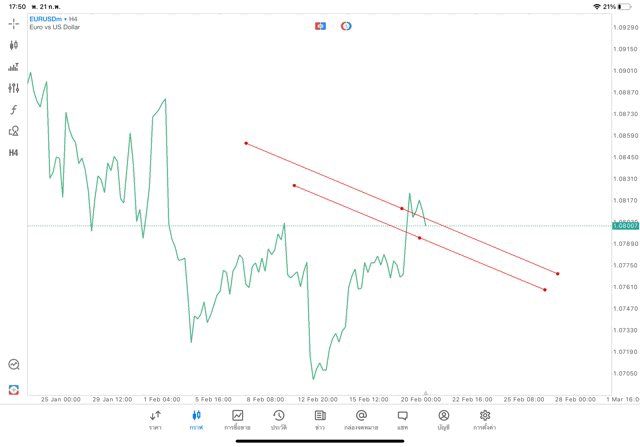Click the EURUSDm symbol title
The image size is (640, 447).
[x=48, y=18]
